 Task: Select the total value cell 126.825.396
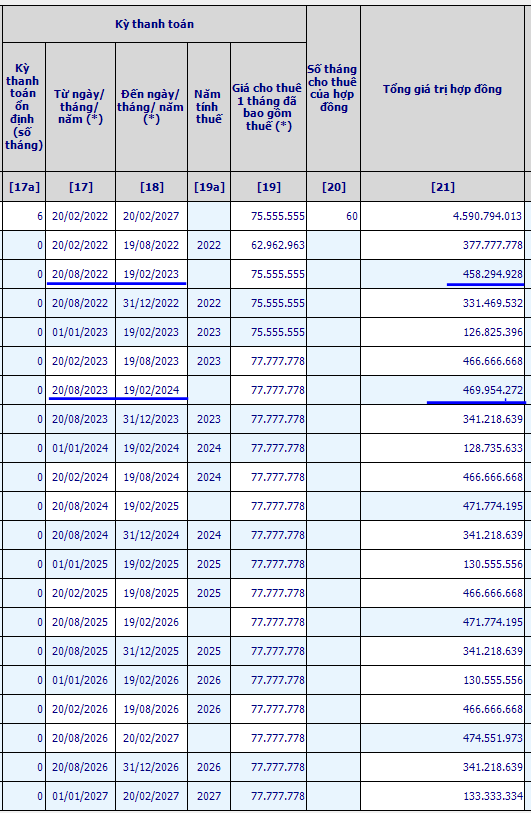pos(442,332)
